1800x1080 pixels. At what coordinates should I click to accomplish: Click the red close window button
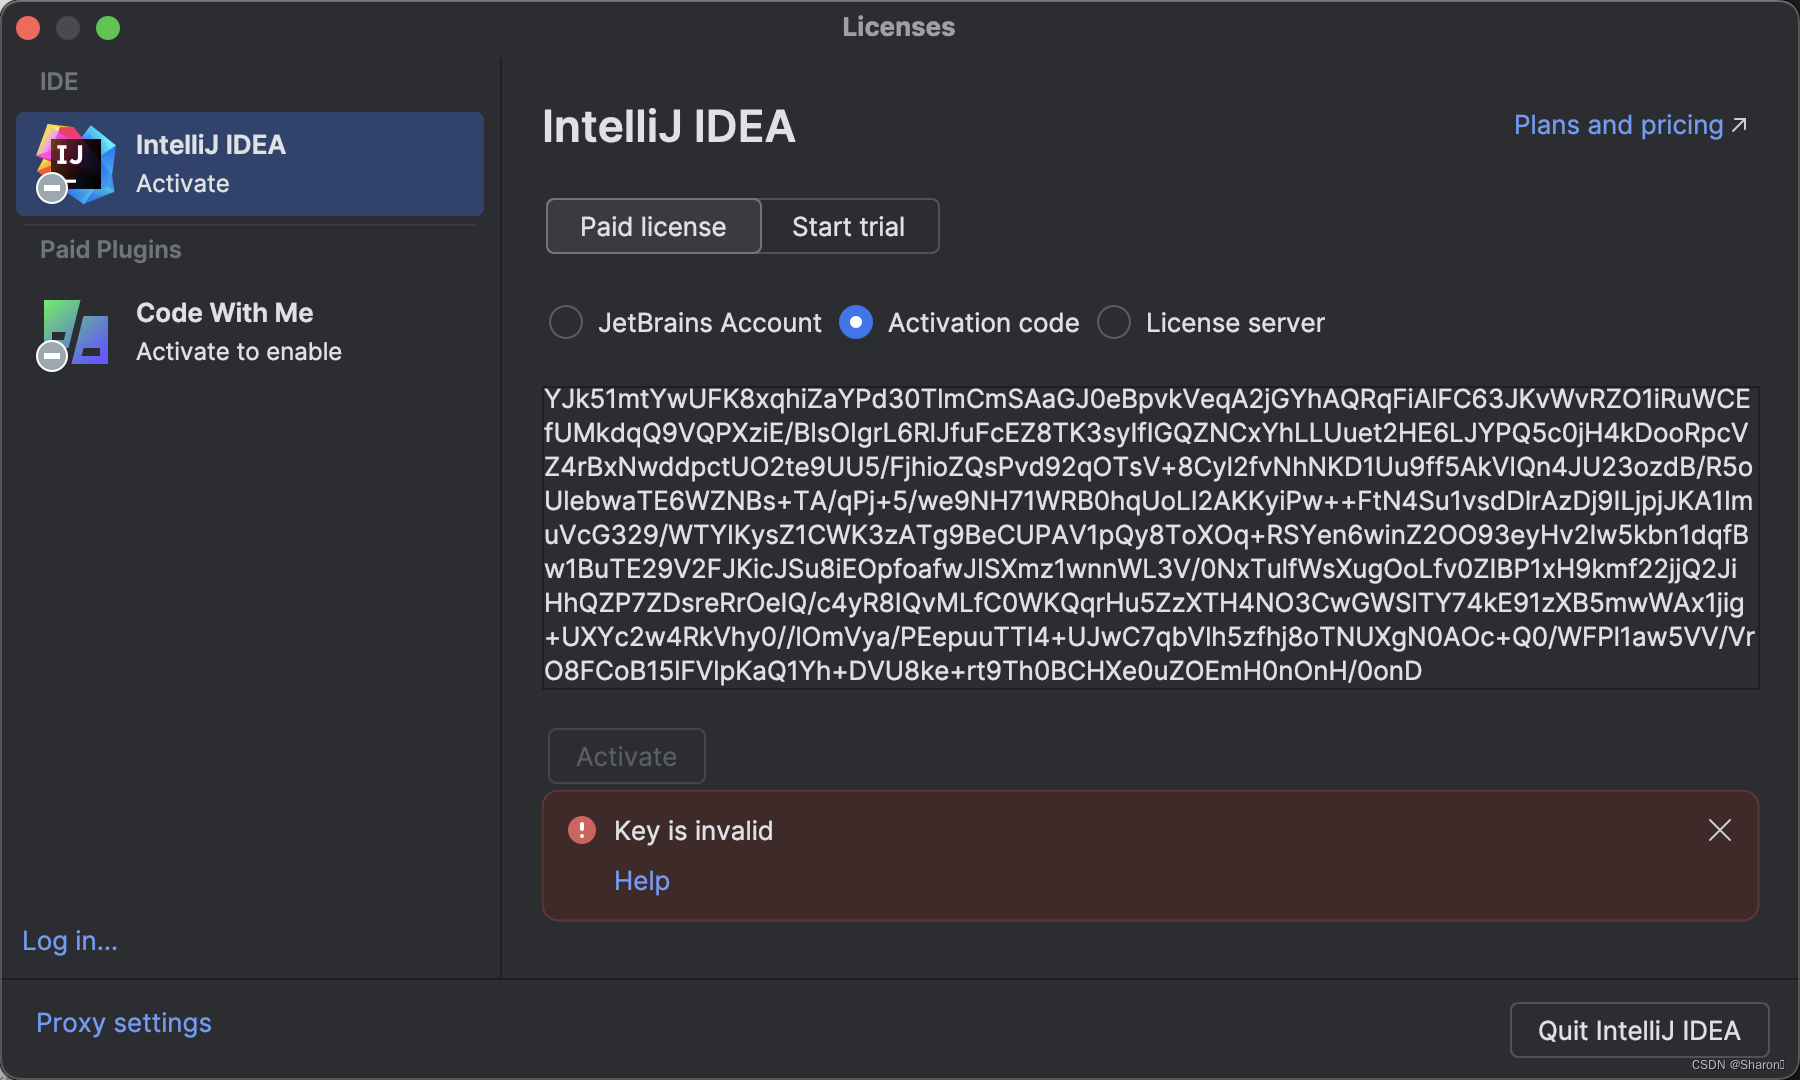28,28
